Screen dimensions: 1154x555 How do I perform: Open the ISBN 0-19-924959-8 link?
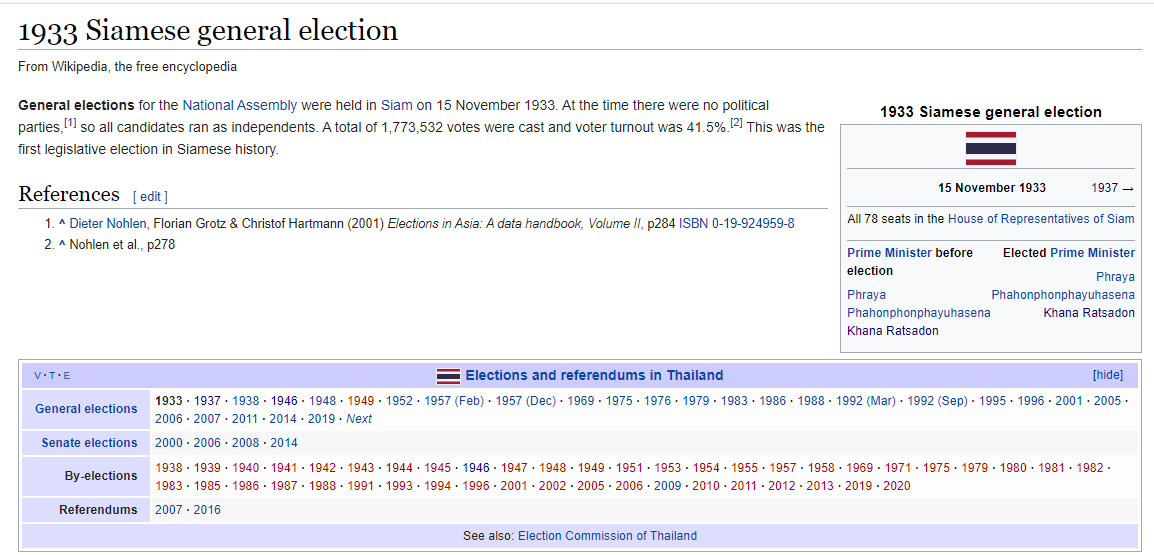[x=736, y=224]
